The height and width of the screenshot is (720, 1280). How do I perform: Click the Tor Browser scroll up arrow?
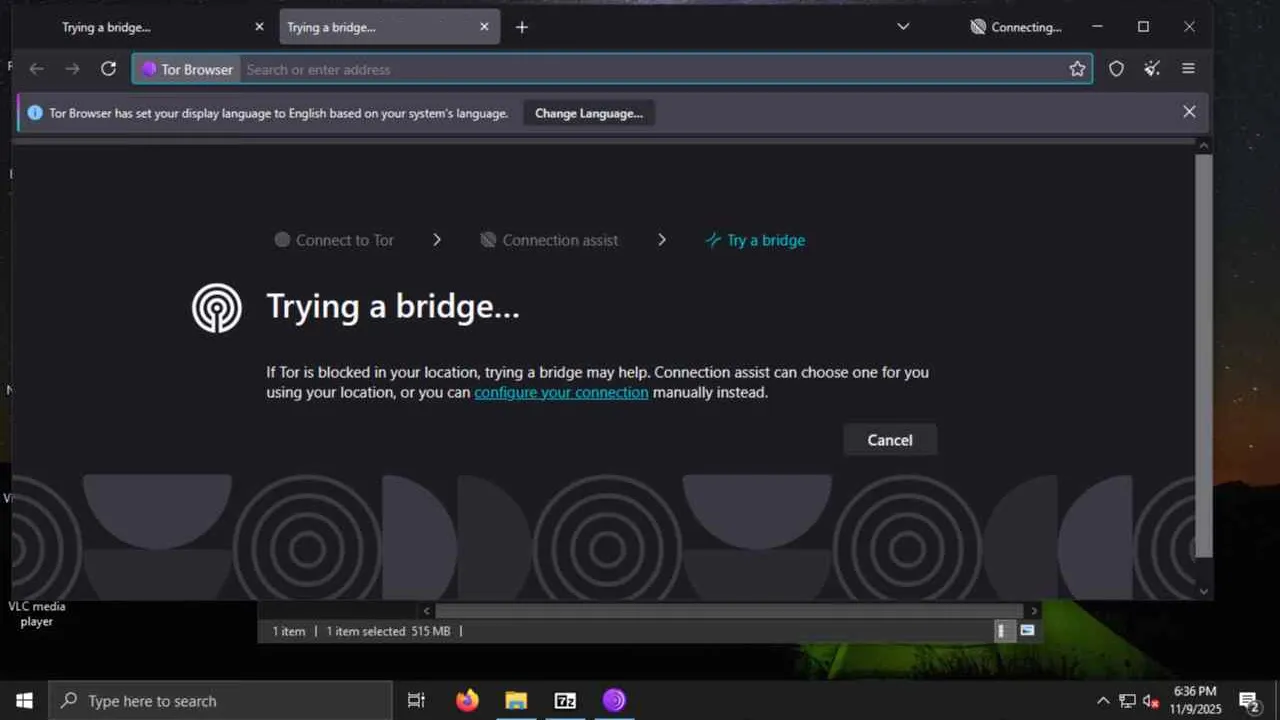coord(1204,146)
